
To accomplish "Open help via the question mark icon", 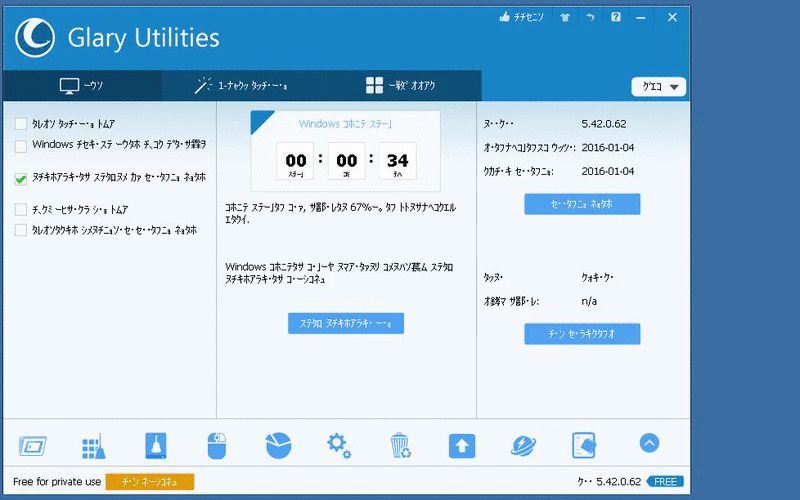I will [x=616, y=17].
